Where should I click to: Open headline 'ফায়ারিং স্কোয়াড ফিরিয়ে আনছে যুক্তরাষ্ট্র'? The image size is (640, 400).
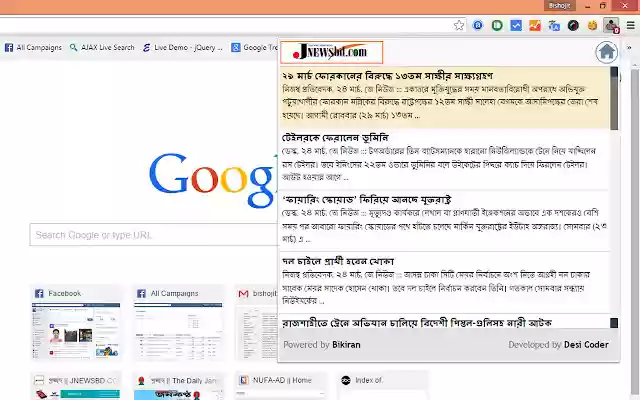[x=366, y=200]
